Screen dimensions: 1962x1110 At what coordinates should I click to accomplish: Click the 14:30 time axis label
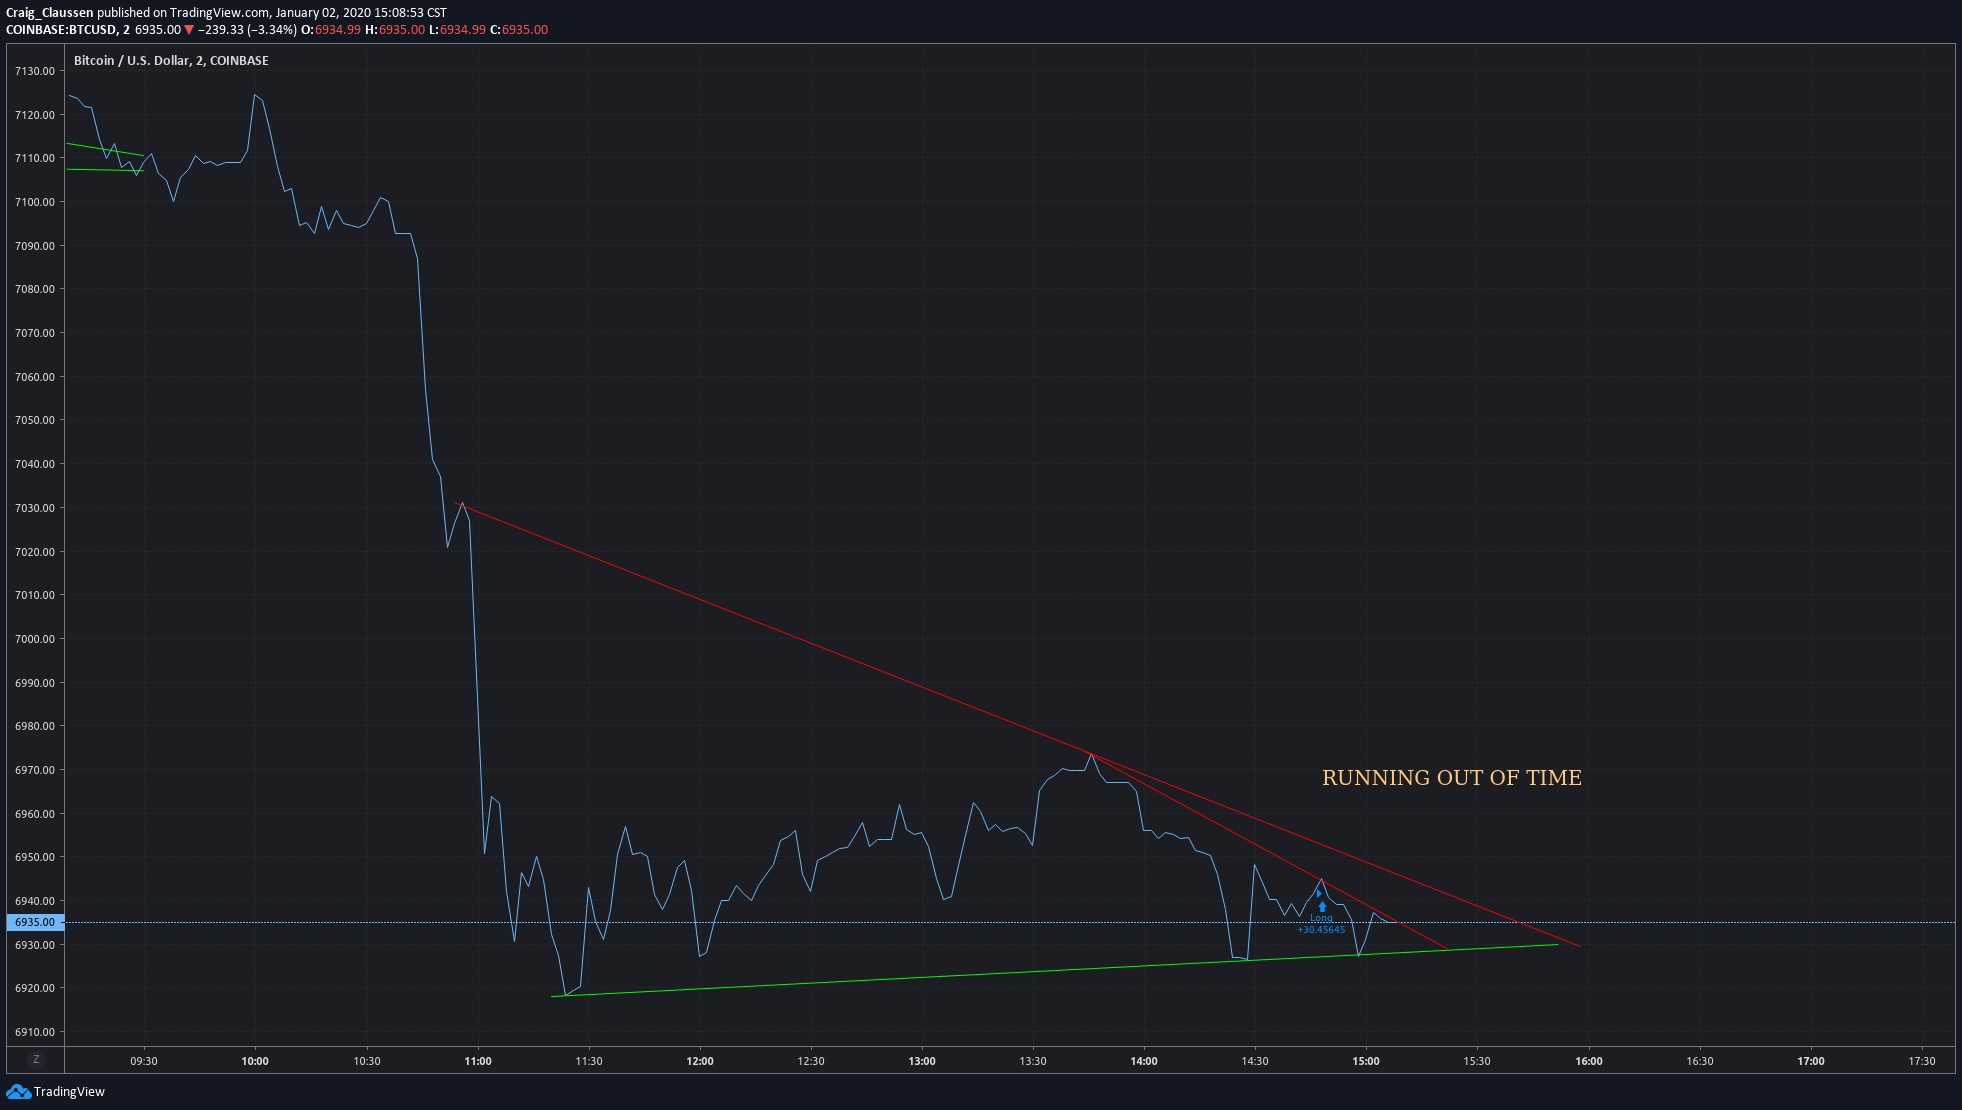pyautogui.click(x=1255, y=1061)
